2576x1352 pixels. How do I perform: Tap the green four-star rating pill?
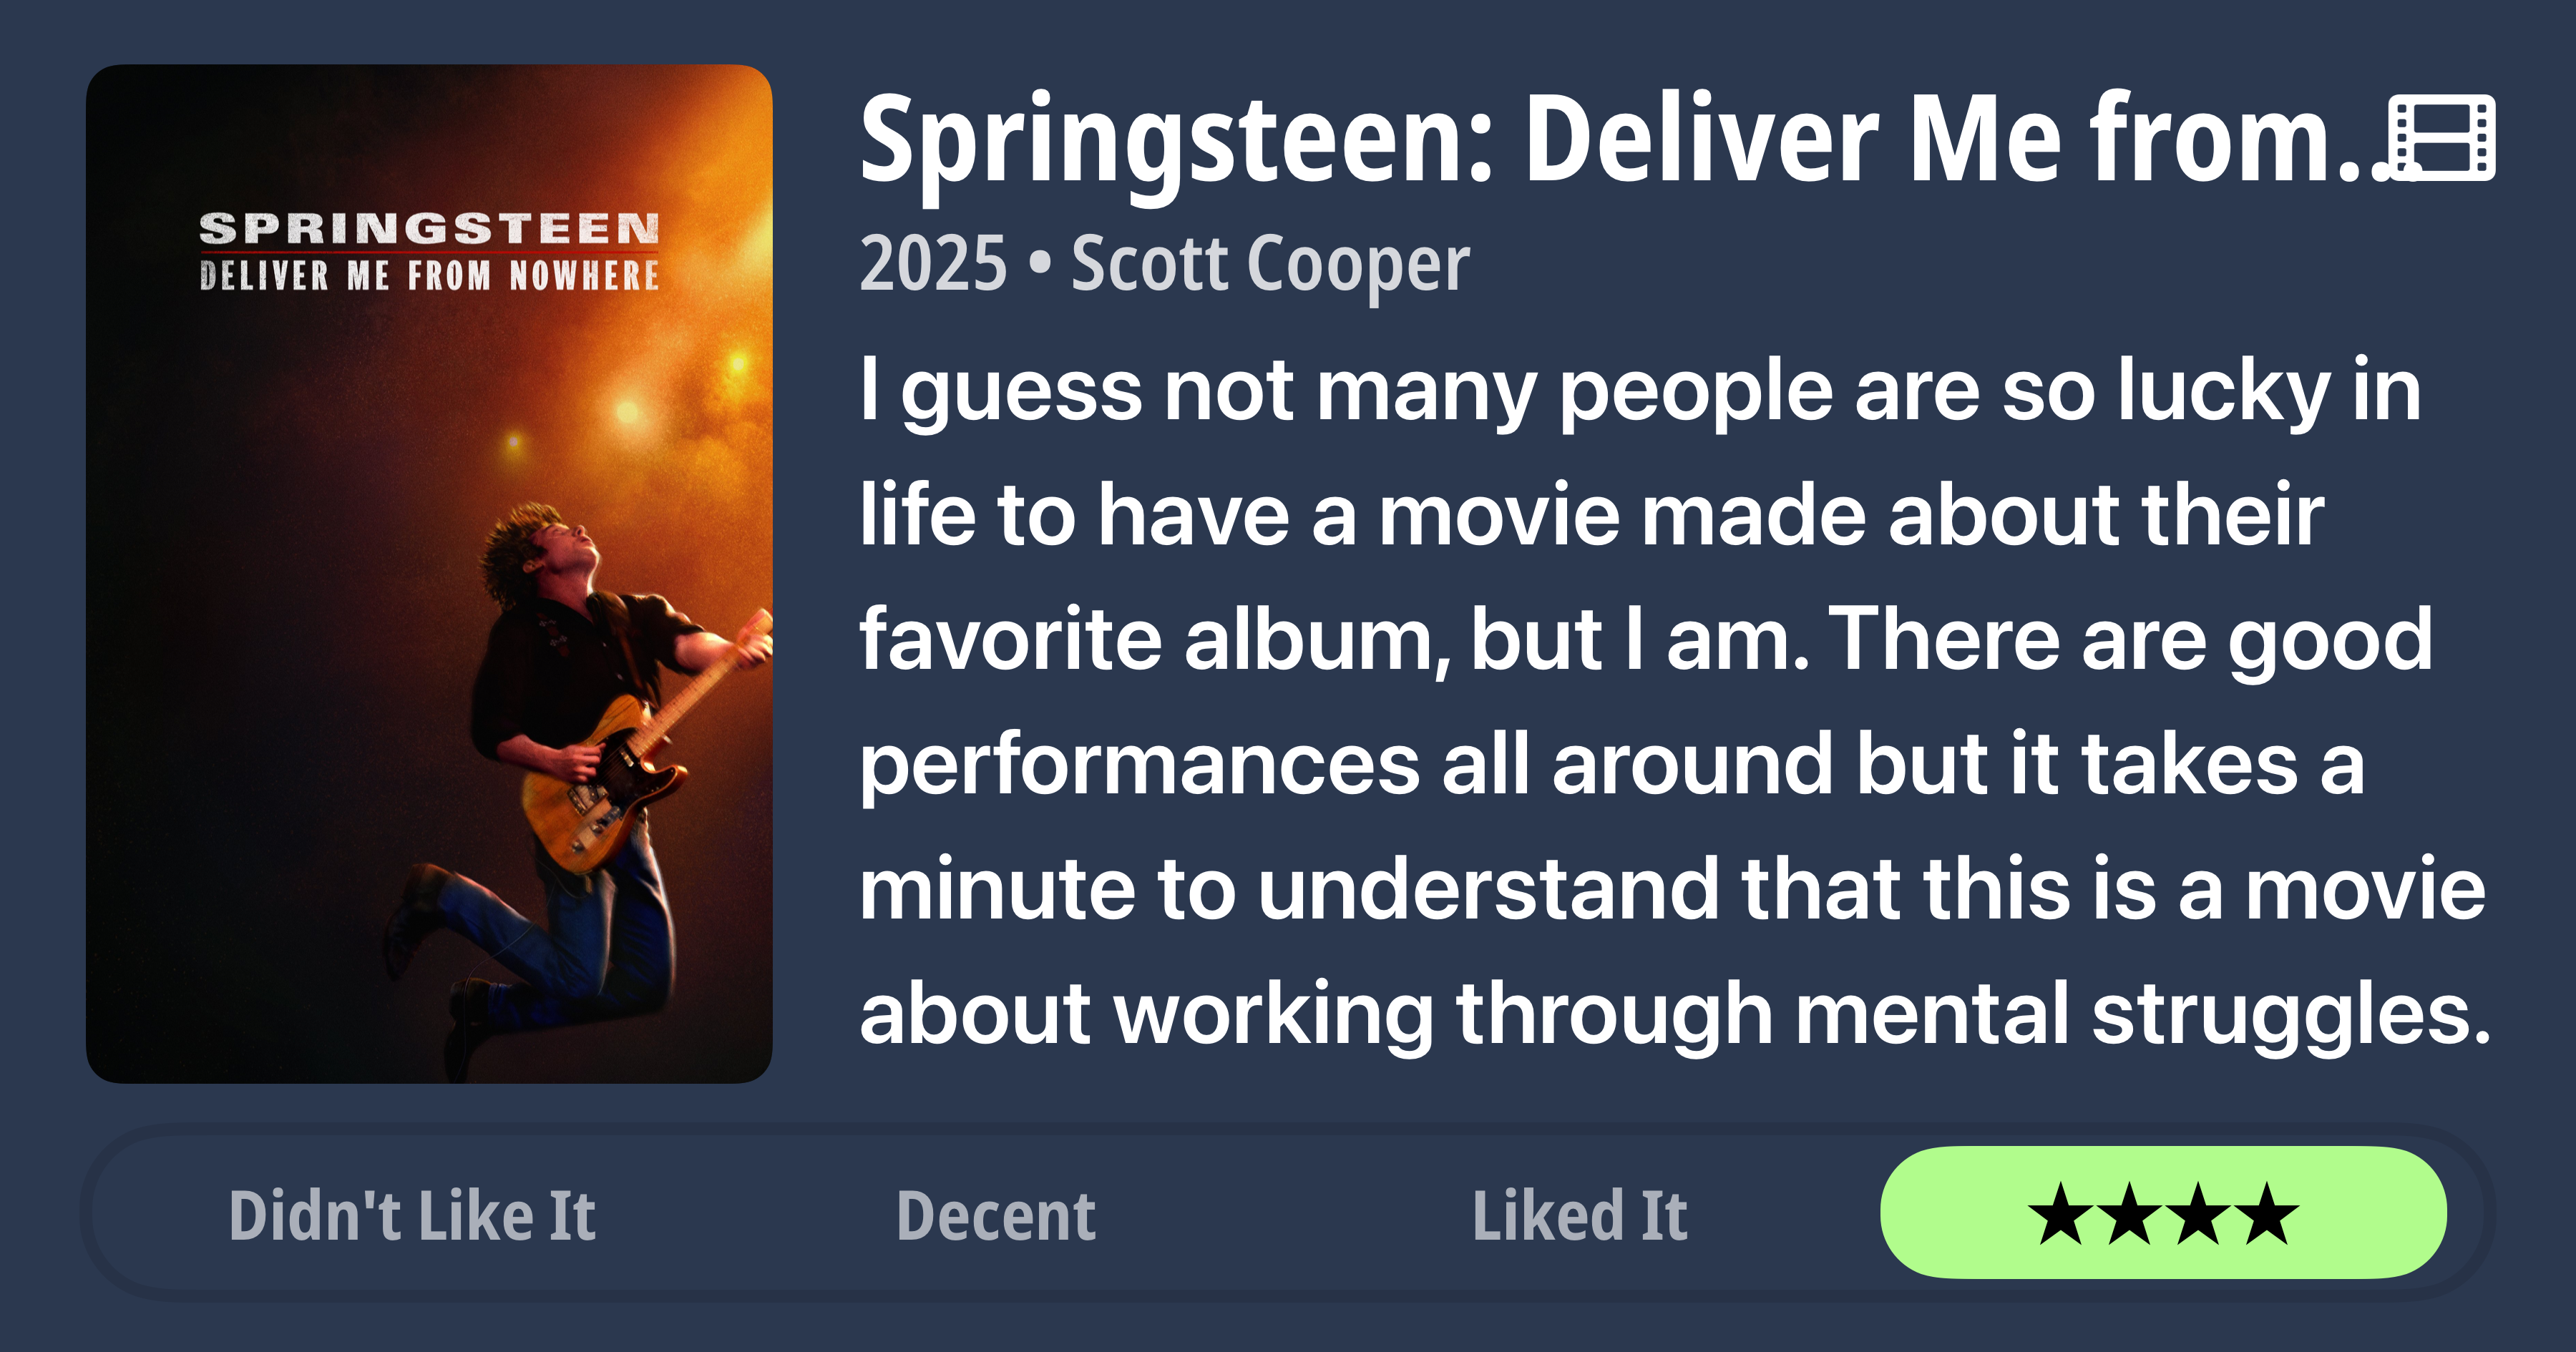click(2164, 1213)
